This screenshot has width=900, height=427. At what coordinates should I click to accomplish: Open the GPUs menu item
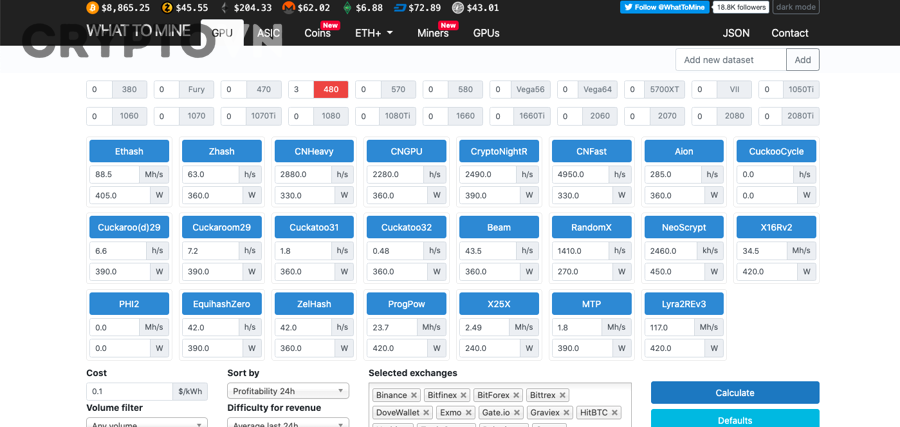click(486, 33)
